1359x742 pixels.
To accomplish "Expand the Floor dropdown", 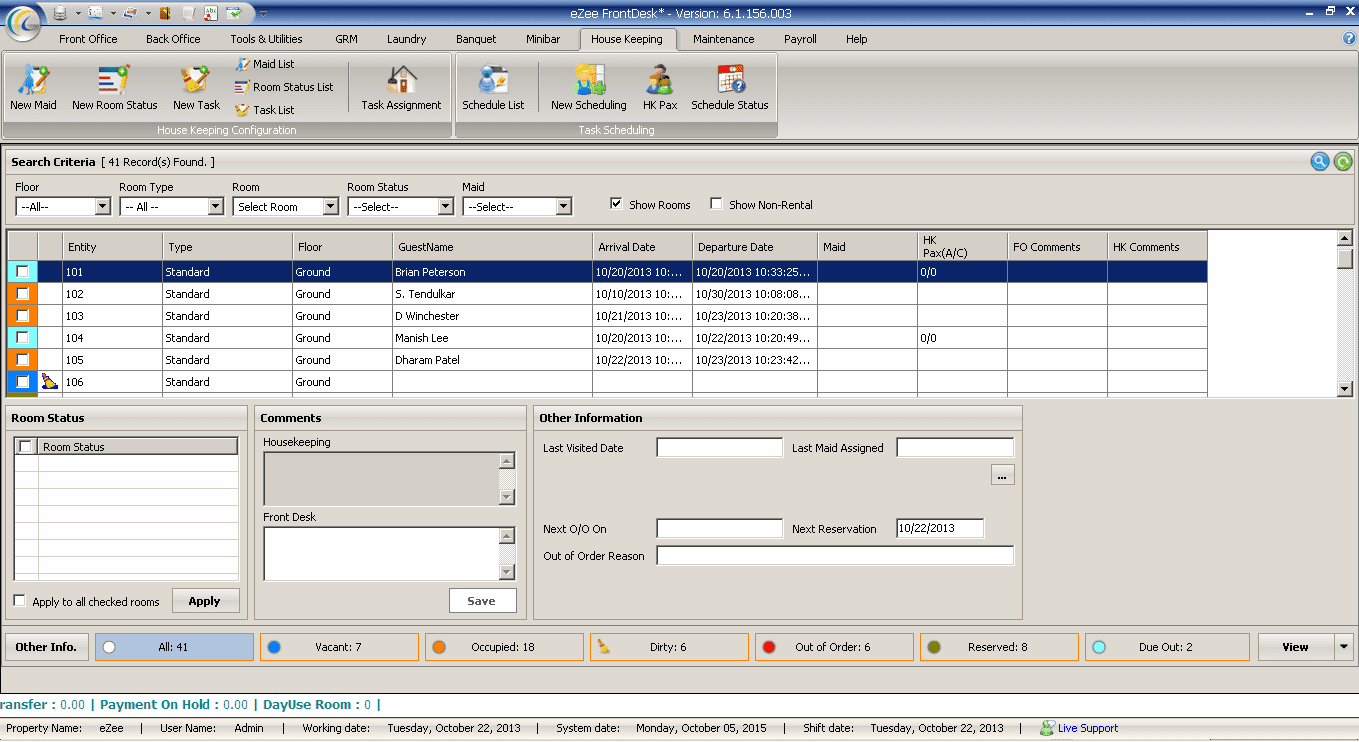I will pos(102,207).
